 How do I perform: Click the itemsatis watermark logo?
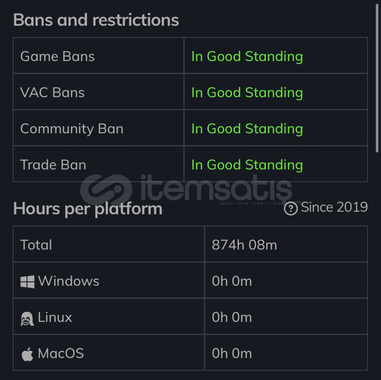tap(187, 189)
